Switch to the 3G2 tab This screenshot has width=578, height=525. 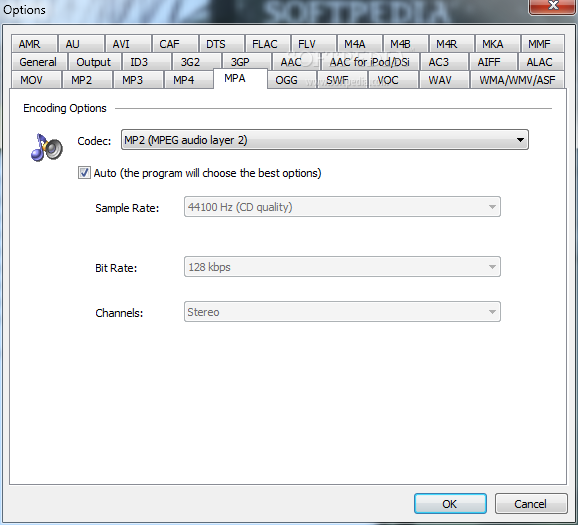(196, 62)
